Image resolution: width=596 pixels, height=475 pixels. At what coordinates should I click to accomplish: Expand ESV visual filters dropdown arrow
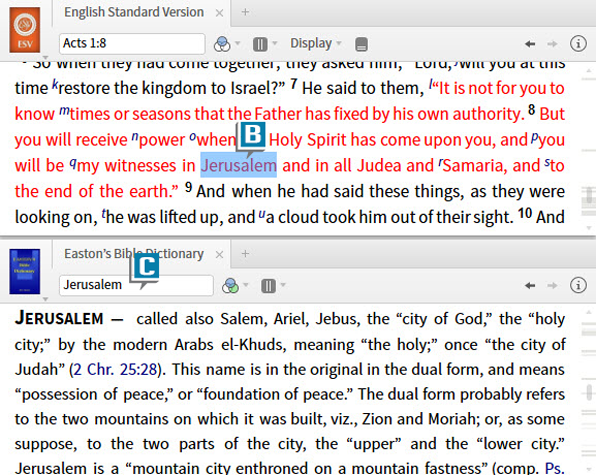238,43
